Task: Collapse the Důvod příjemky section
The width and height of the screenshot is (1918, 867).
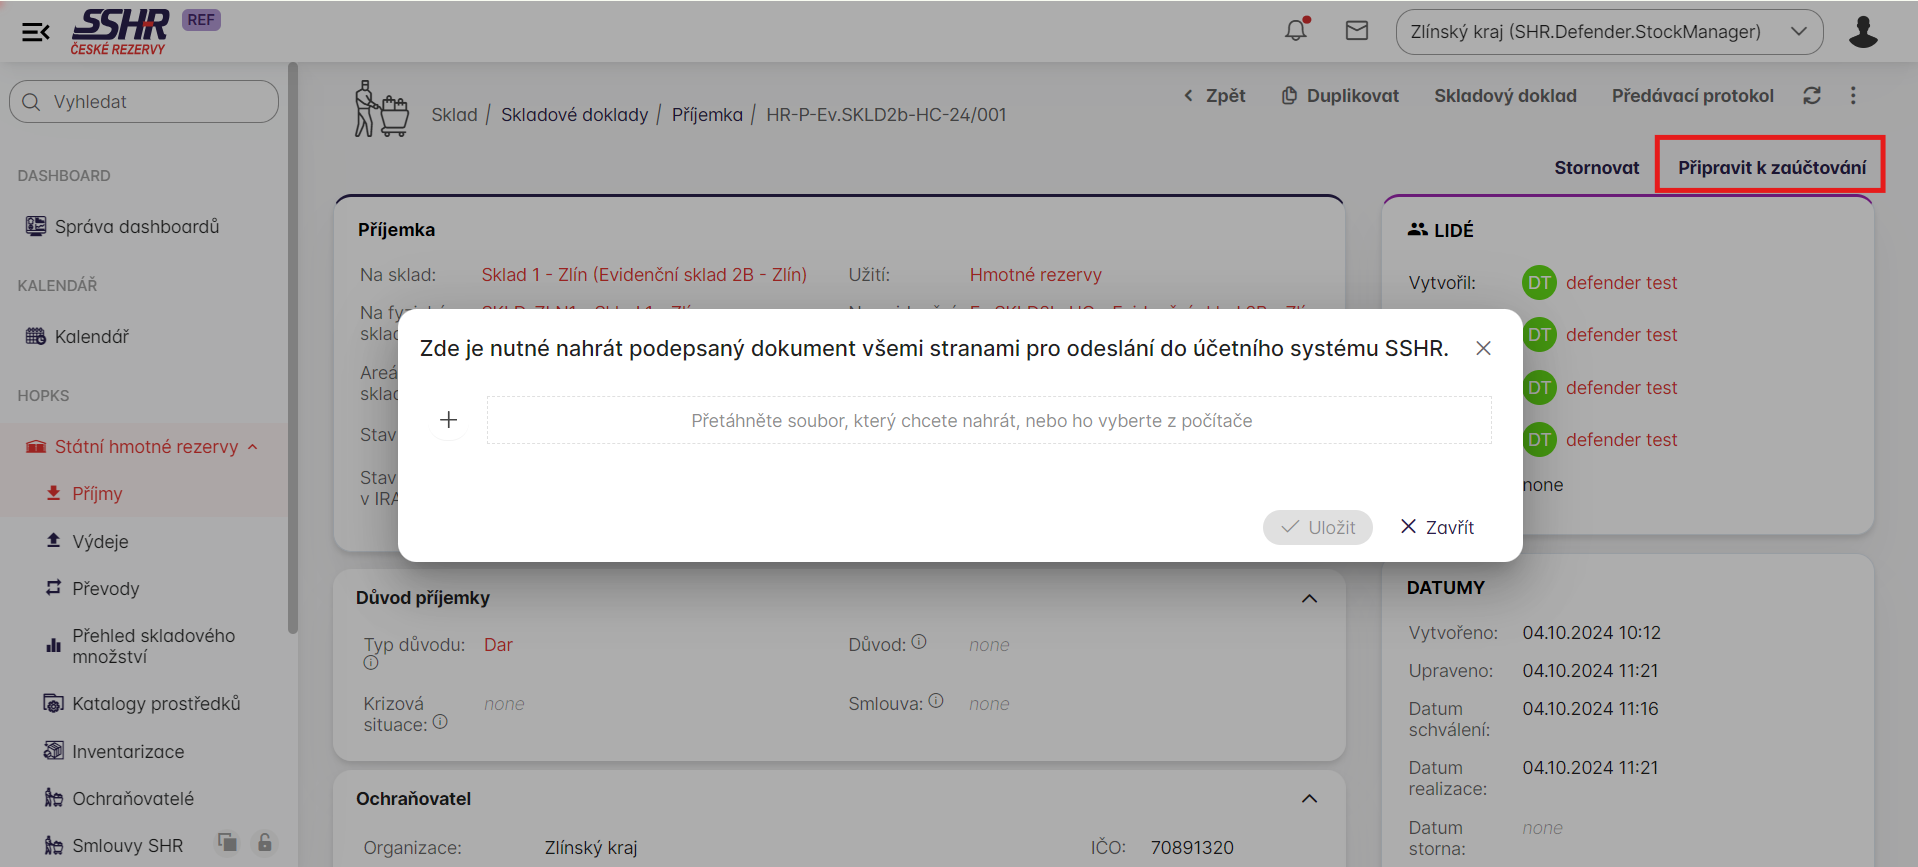Action: 1309,598
